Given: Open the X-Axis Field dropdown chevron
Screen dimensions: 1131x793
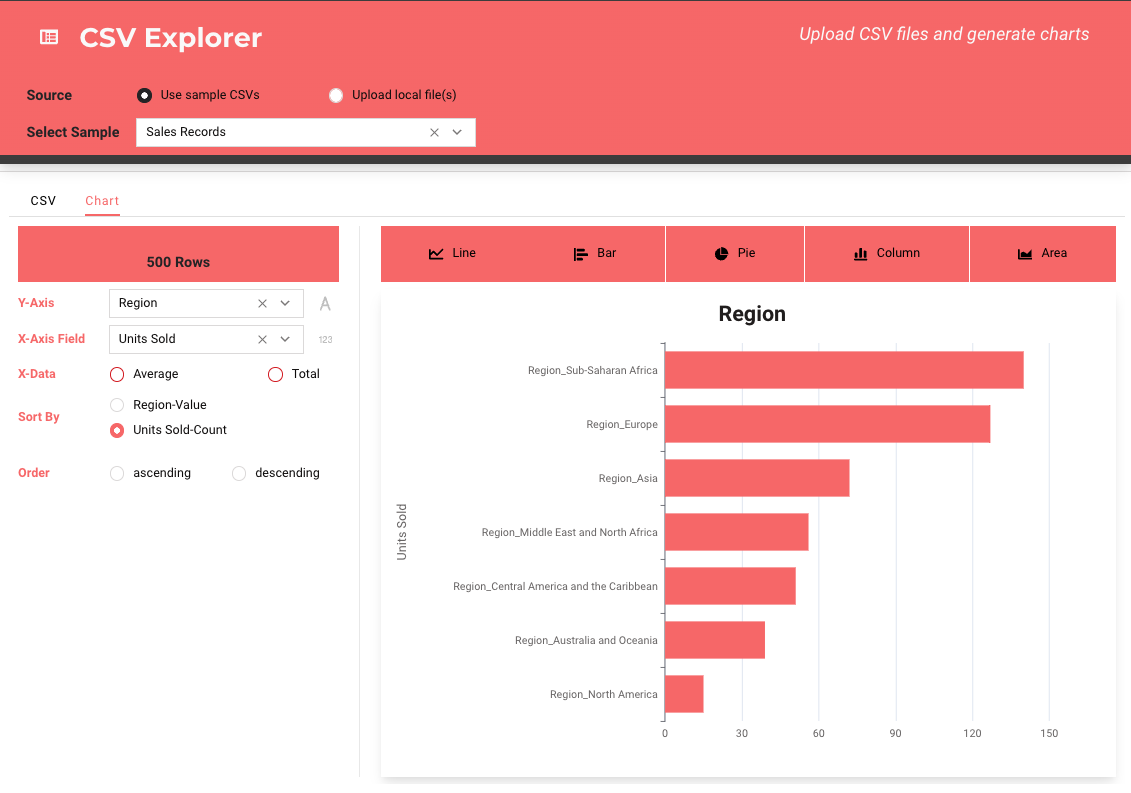Looking at the screenshot, I should (x=285, y=339).
